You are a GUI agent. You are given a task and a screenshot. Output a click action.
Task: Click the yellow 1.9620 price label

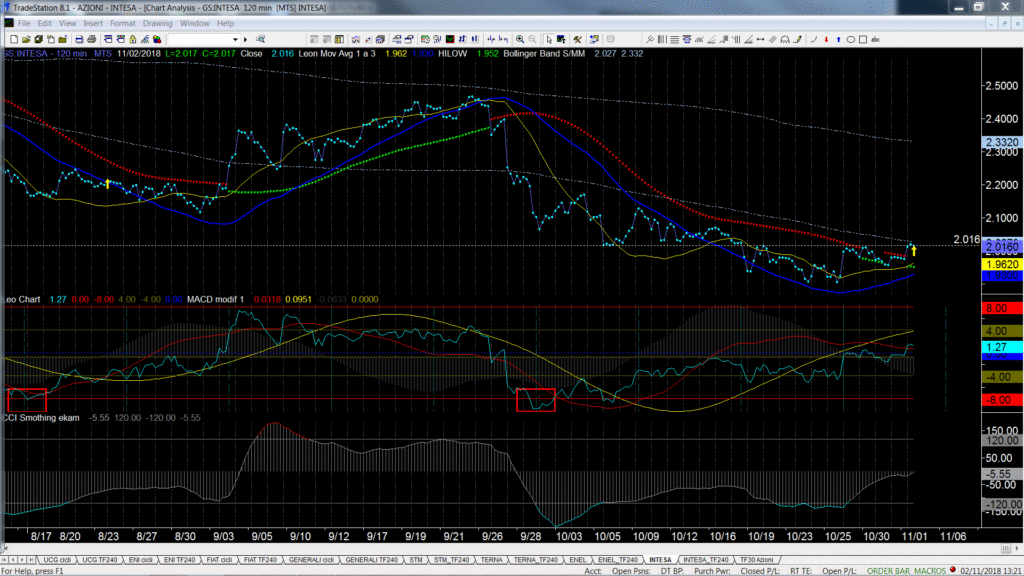(x=1002, y=264)
